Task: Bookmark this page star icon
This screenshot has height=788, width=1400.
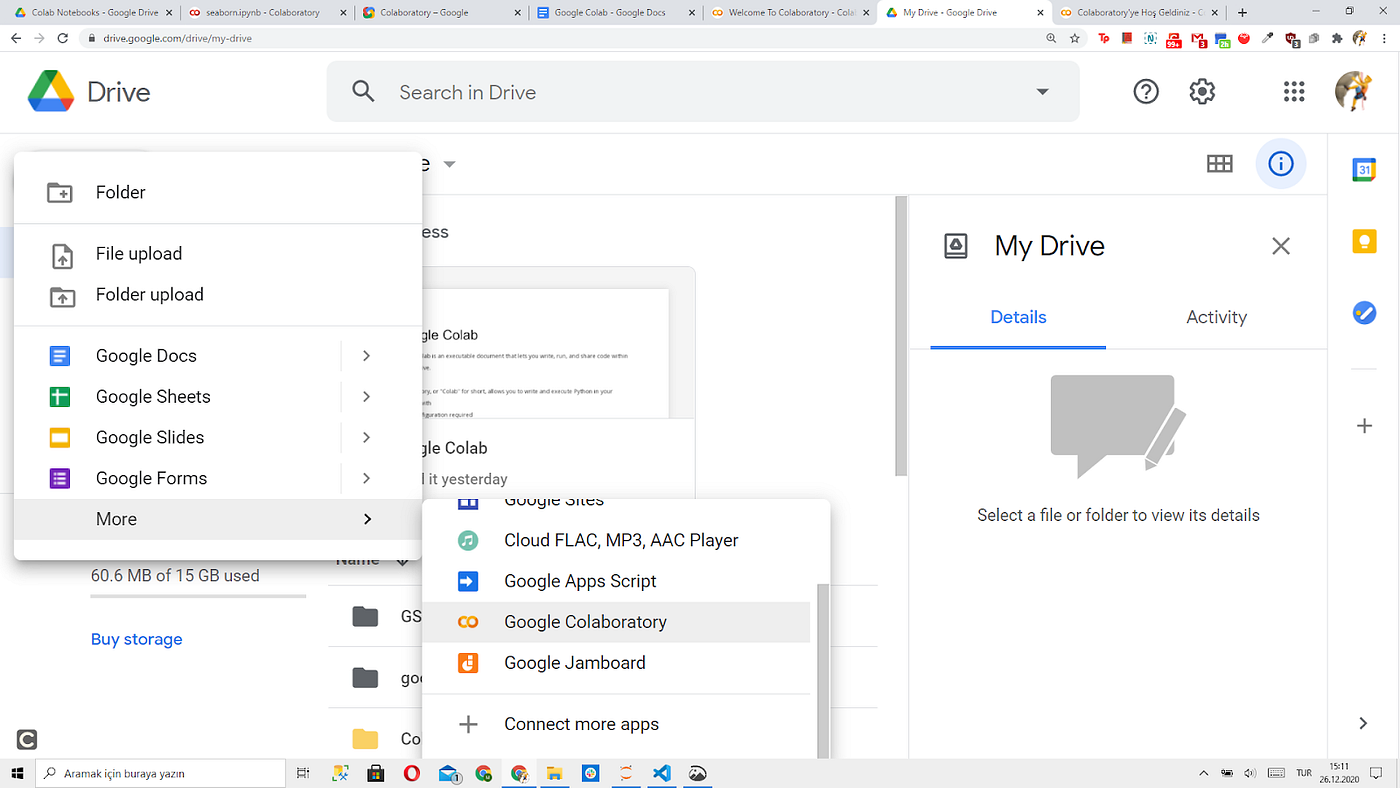Action: click(x=1075, y=38)
